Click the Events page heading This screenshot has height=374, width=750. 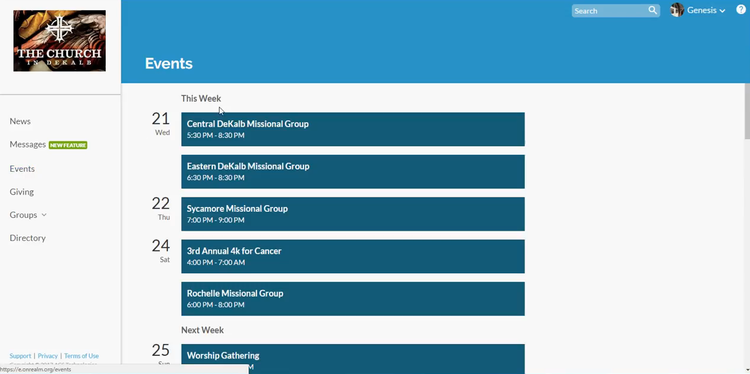click(169, 64)
